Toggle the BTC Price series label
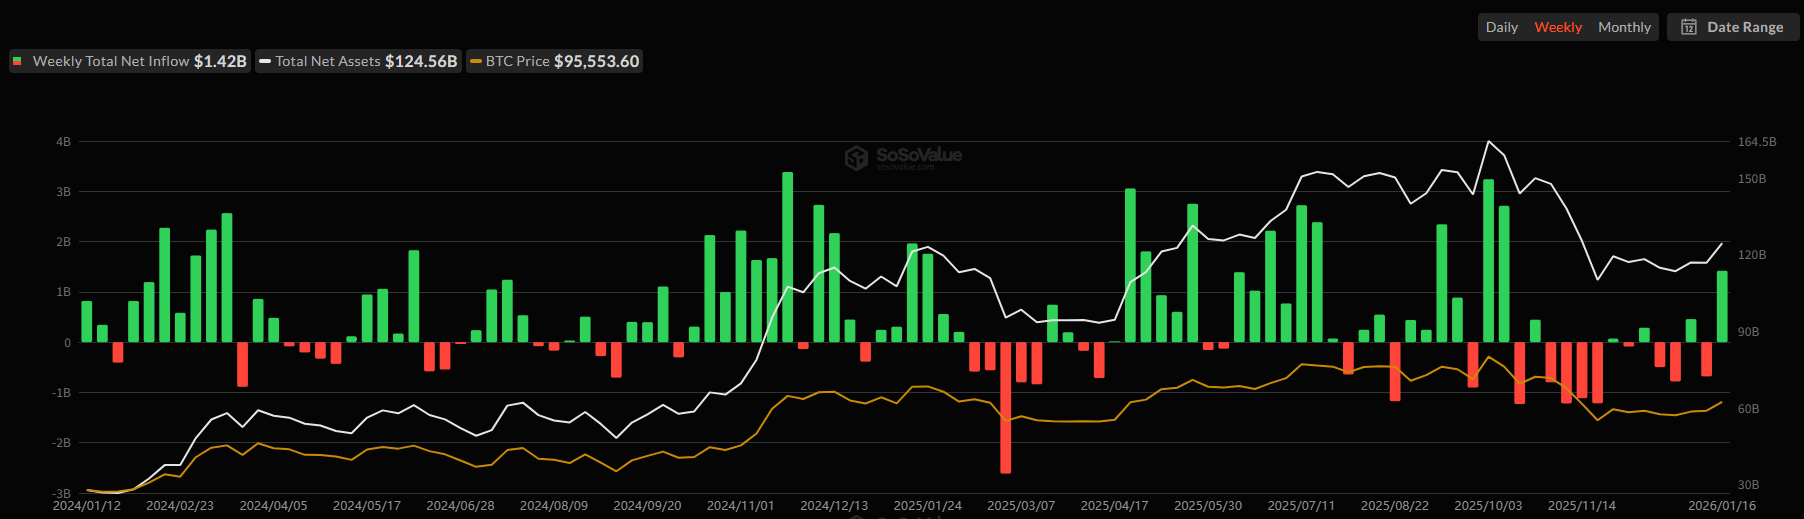The image size is (1804, 519). [517, 62]
